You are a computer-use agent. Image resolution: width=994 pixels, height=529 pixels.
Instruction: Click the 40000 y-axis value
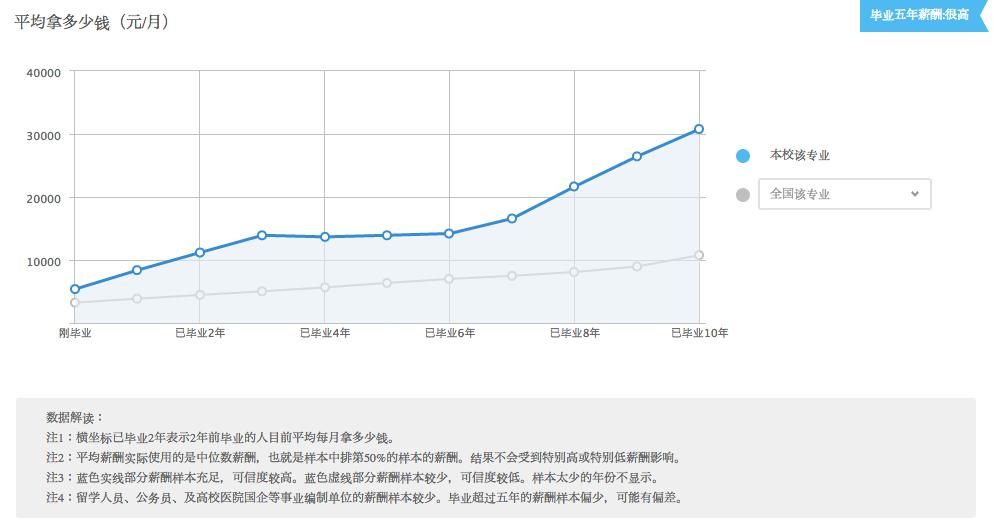[x=44, y=73]
